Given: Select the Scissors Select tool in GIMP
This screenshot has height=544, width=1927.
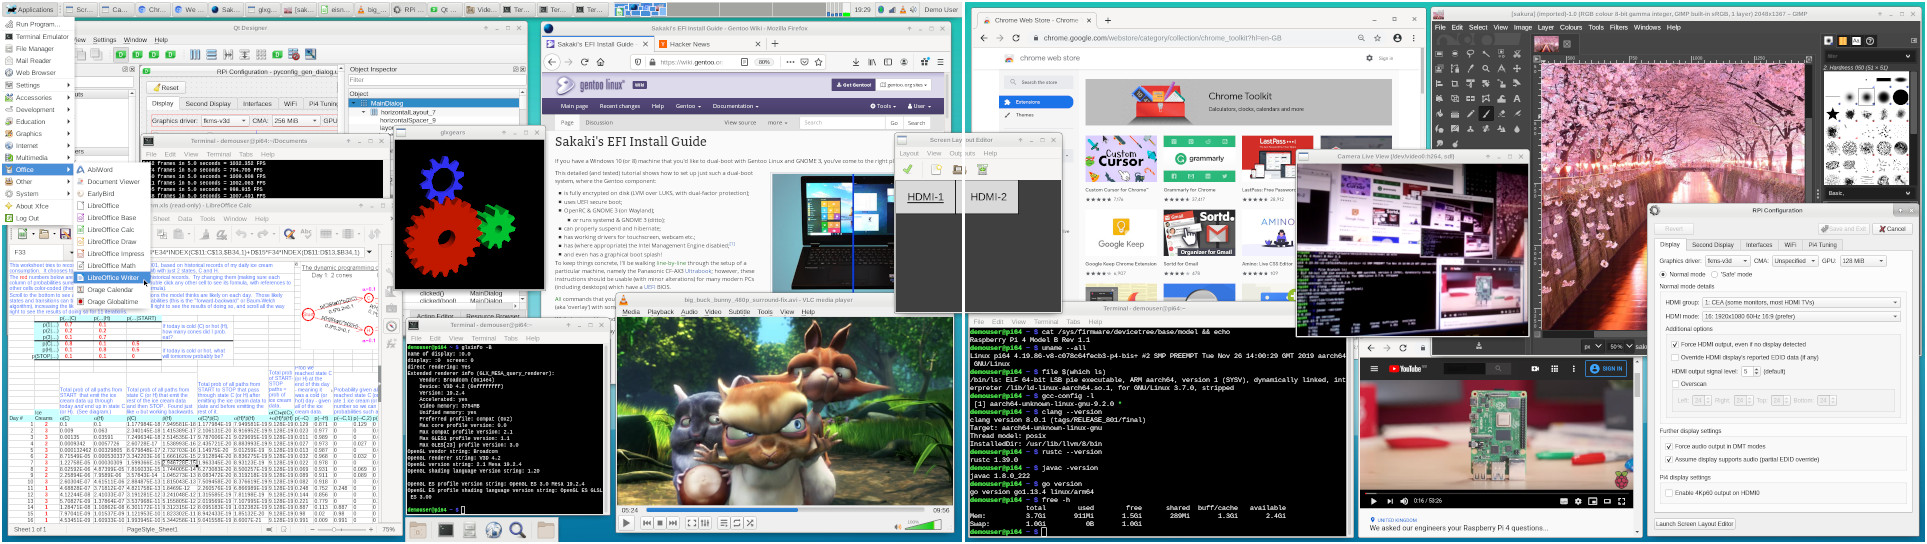Looking at the screenshot, I should (x=1517, y=54).
